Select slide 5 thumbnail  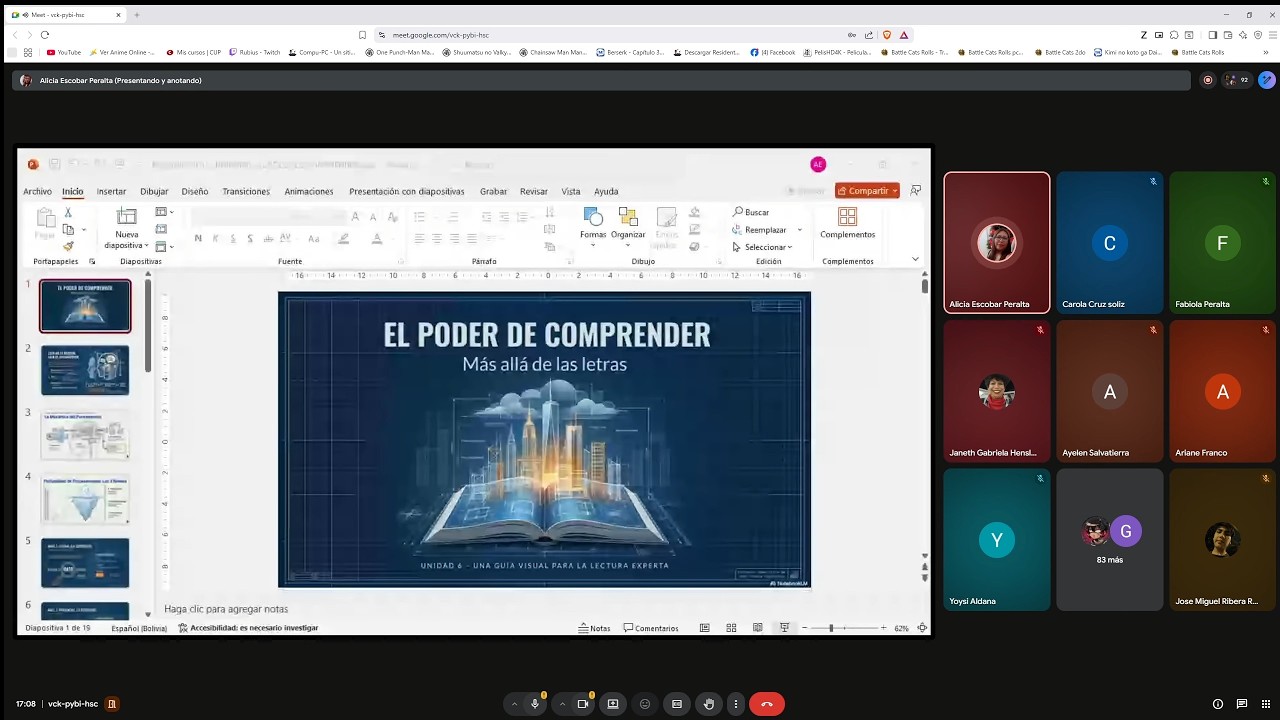(x=85, y=563)
